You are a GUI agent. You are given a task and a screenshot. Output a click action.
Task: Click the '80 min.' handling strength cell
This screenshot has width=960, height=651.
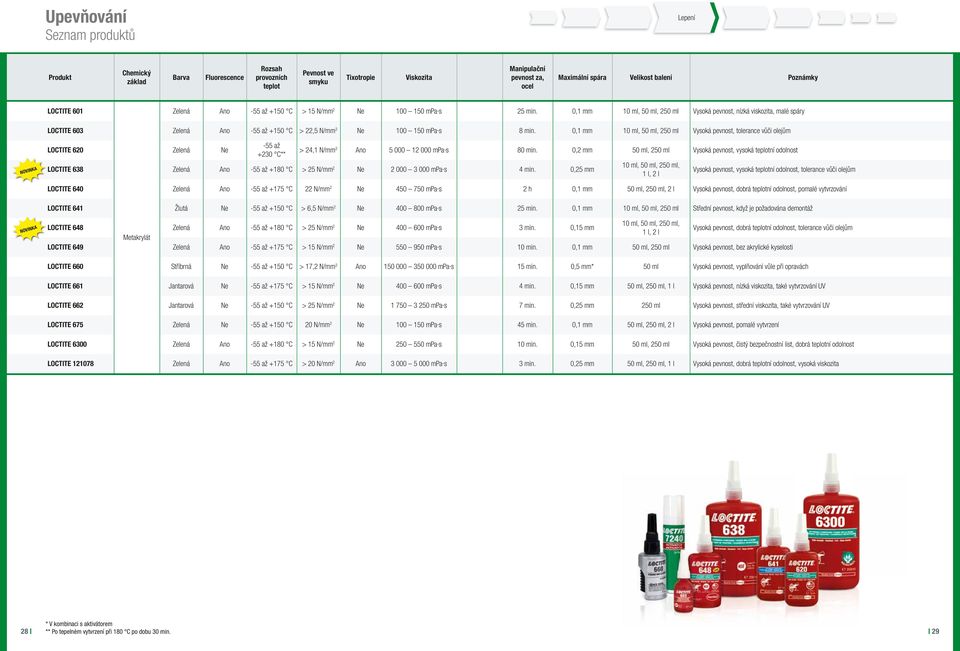pos(527,150)
